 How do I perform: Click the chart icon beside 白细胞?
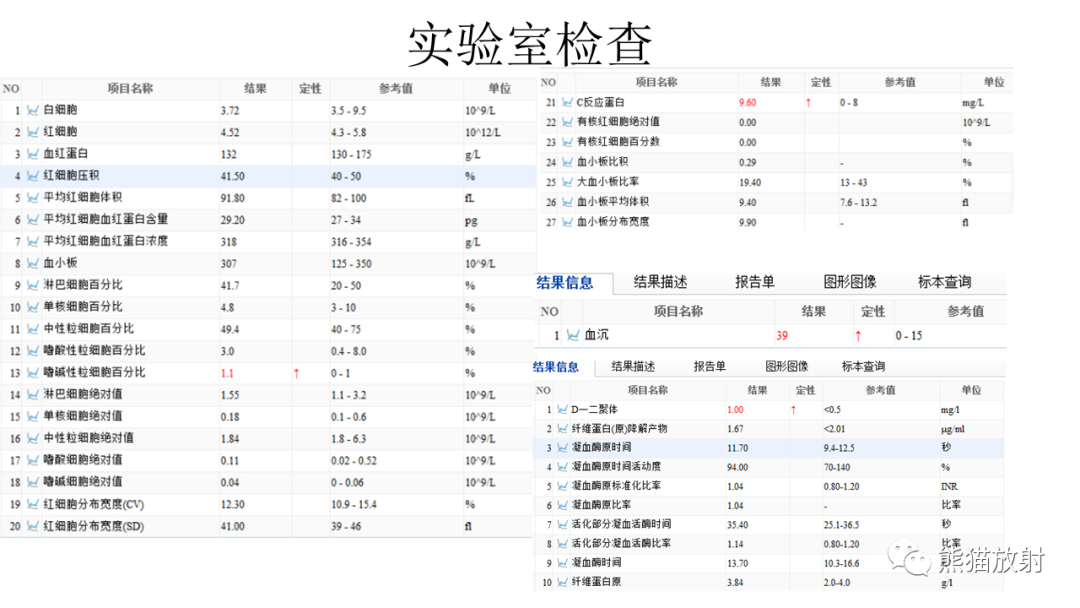[32, 109]
